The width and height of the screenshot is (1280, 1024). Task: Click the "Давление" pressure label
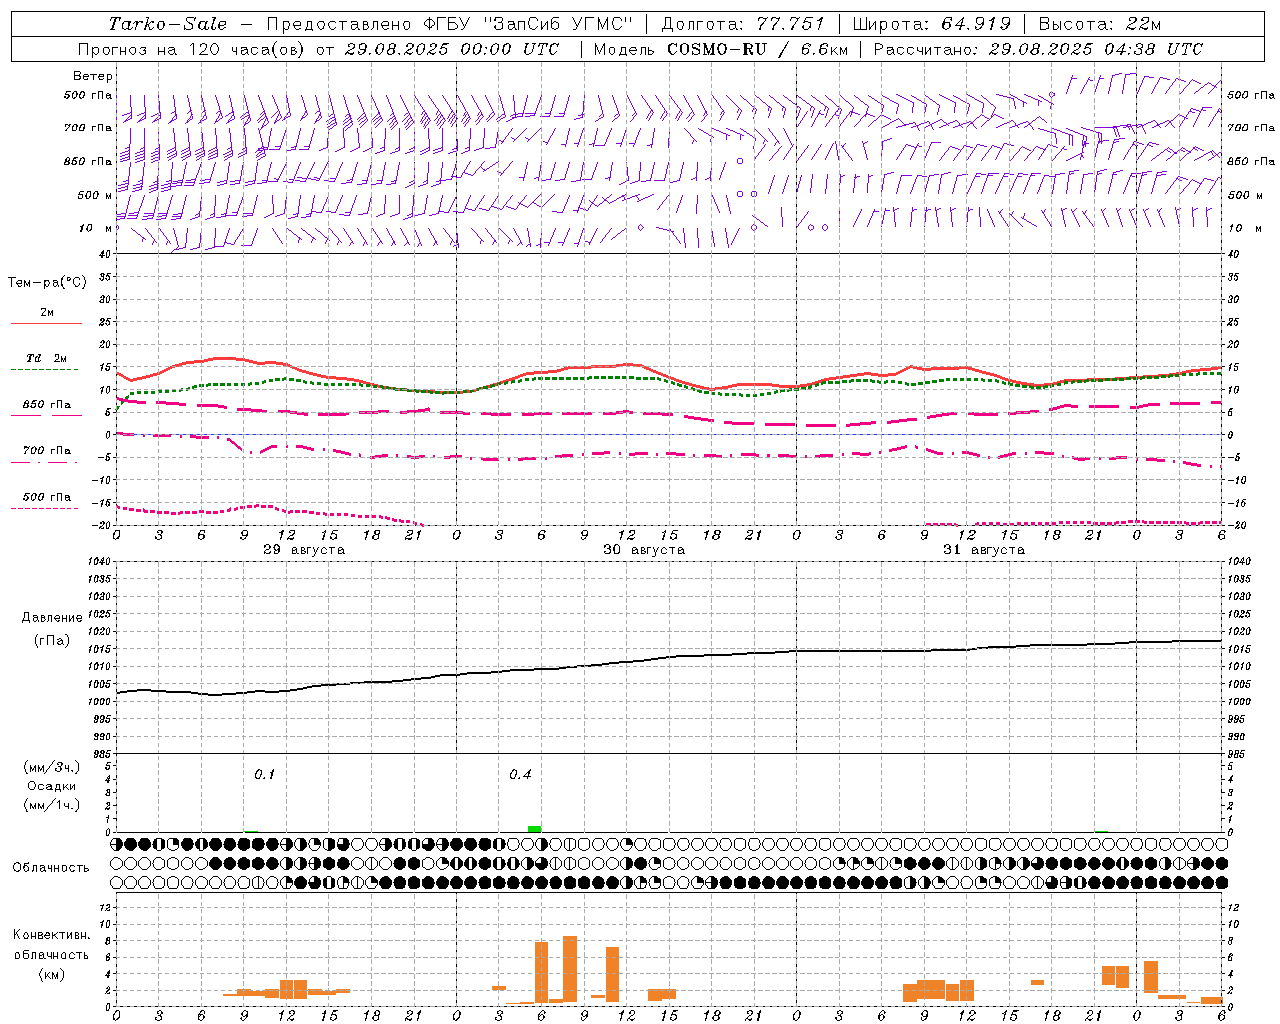click(52, 618)
